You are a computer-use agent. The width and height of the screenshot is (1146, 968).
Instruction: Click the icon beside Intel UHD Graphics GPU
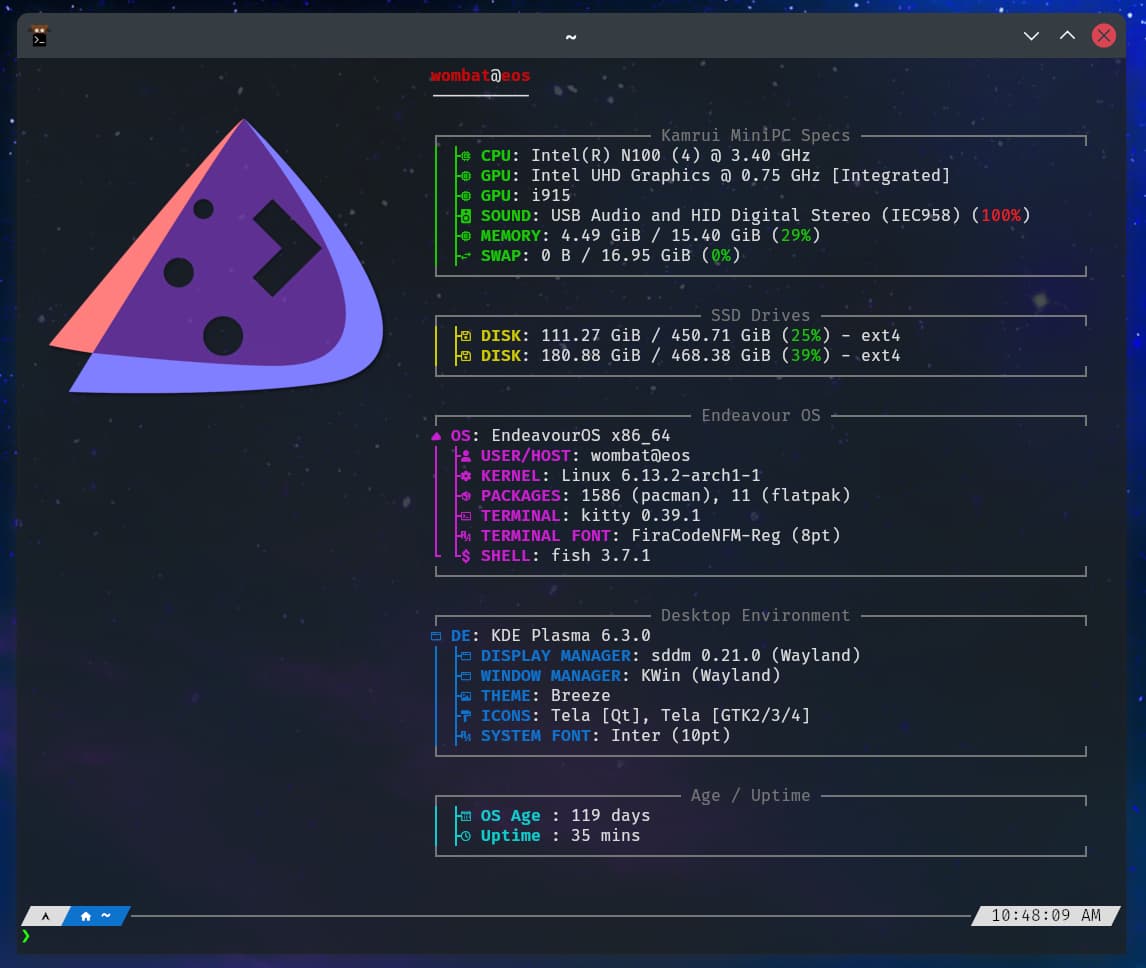[x=466, y=175]
